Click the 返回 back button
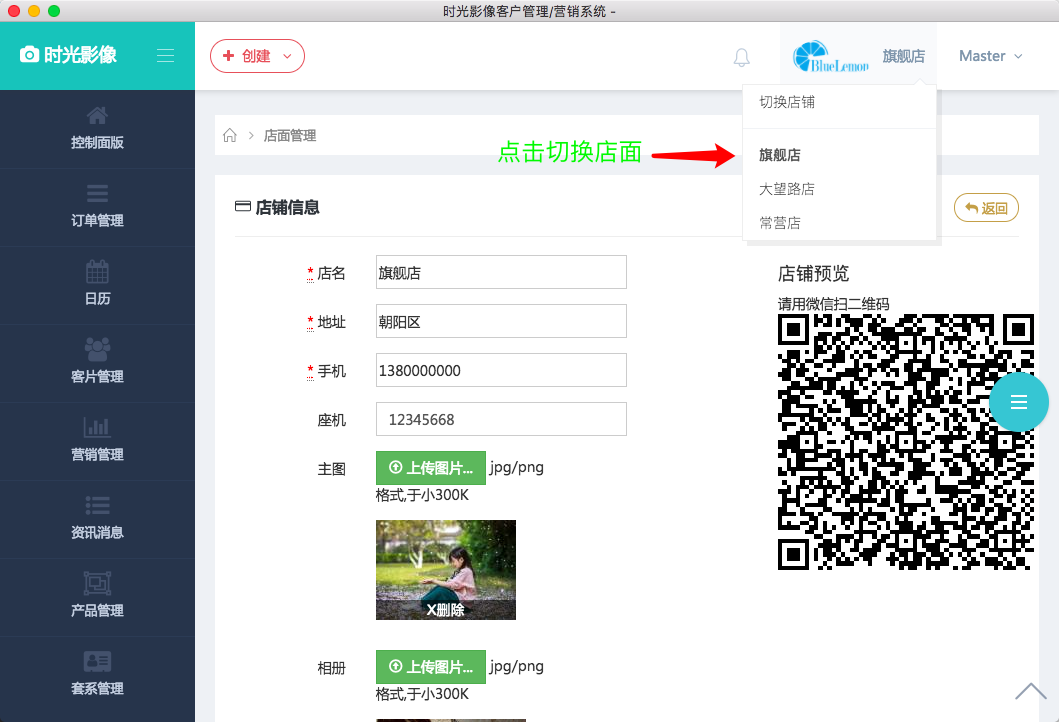 [986, 208]
